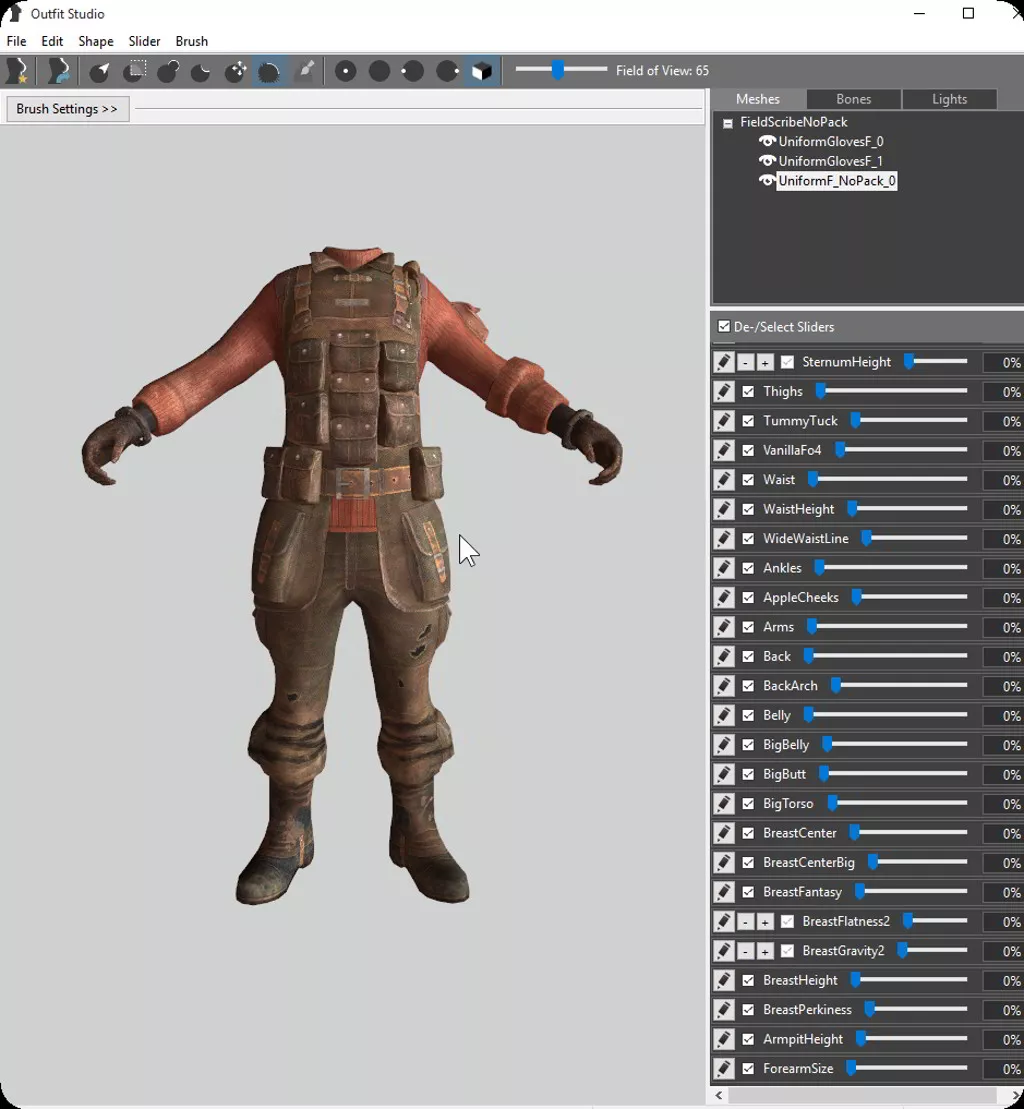Open the Edit menu
The width and height of the screenshot is (1024, 1109).
click(x=52, y=41)
